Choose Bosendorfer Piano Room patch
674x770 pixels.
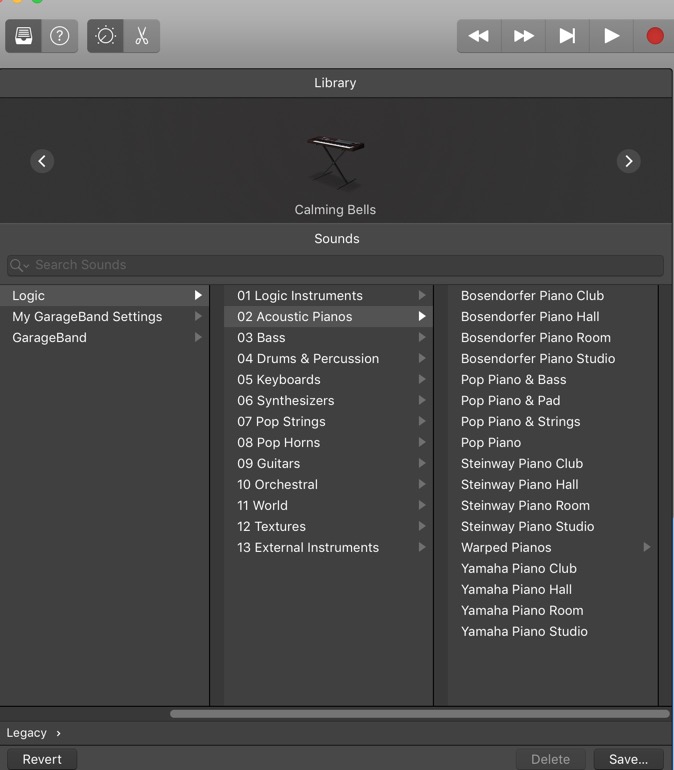[552, 338]
